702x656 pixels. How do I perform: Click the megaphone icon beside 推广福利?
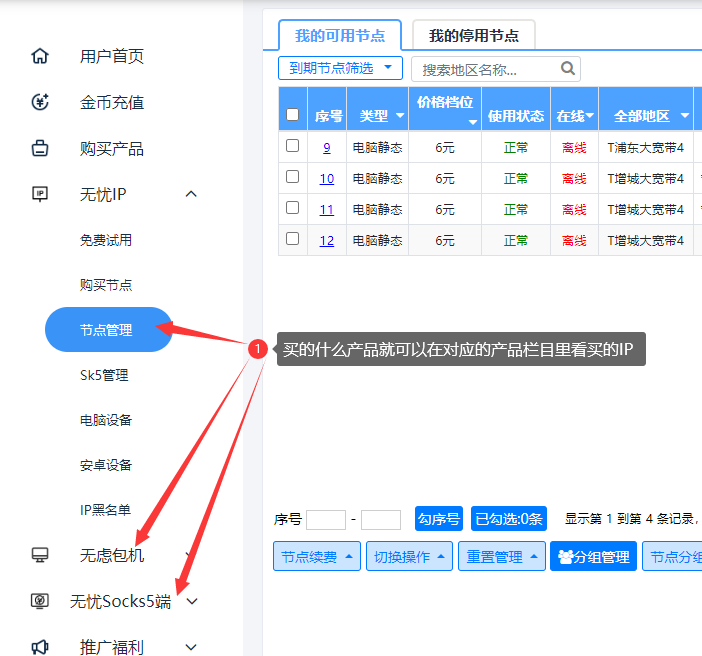click(40, 647)
